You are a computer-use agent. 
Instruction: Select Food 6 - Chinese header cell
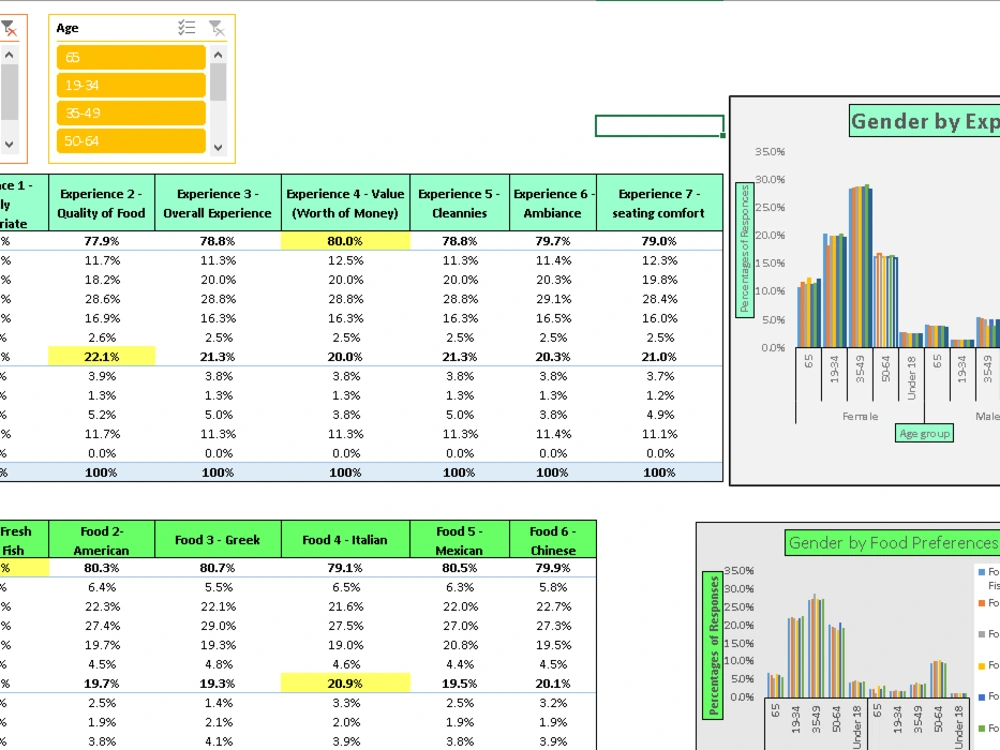552,540
